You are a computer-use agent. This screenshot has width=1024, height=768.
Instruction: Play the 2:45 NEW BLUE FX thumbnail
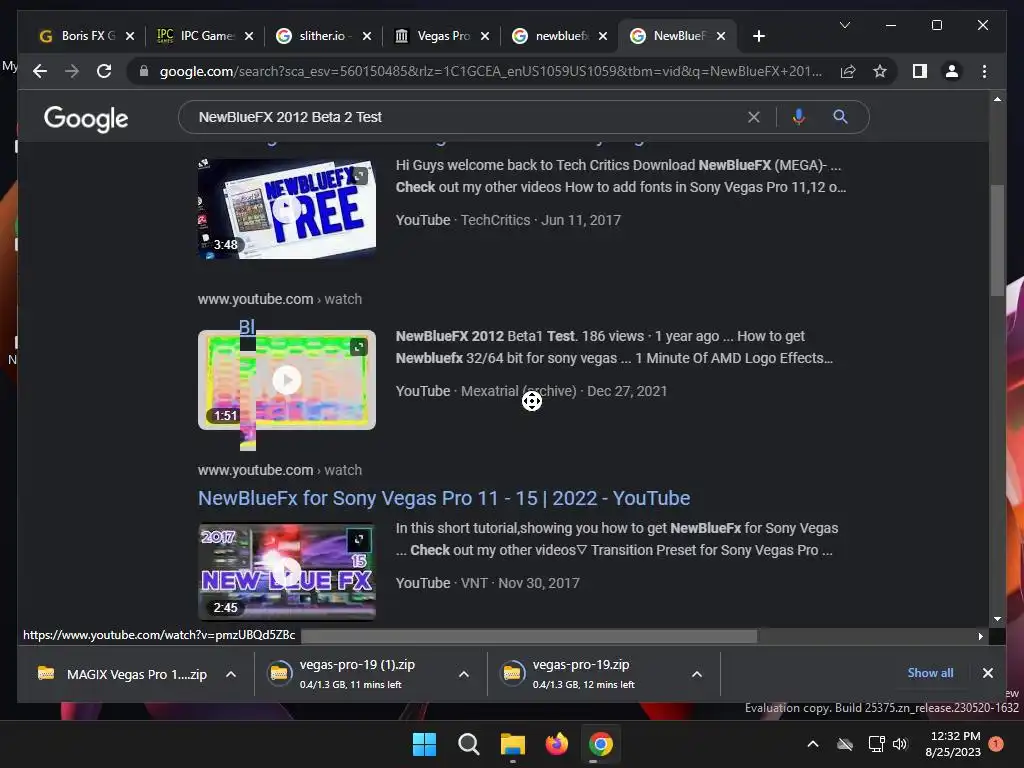(x=287, y=571)
